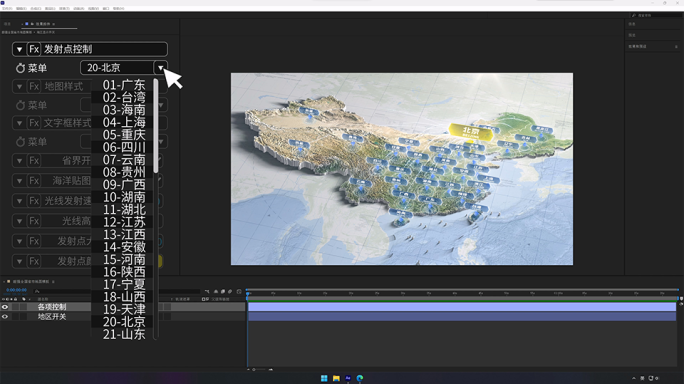This screenshot has height=384, width=684.
Task: Click the Fx icon of the 光线高 effect
Action: tap(34, 221)
